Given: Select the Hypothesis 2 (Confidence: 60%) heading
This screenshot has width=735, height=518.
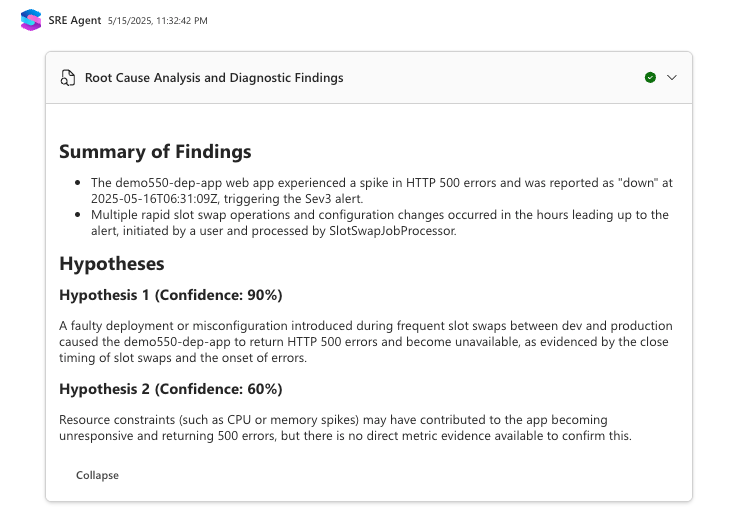Looking at the screenshot, I should 171,389.
